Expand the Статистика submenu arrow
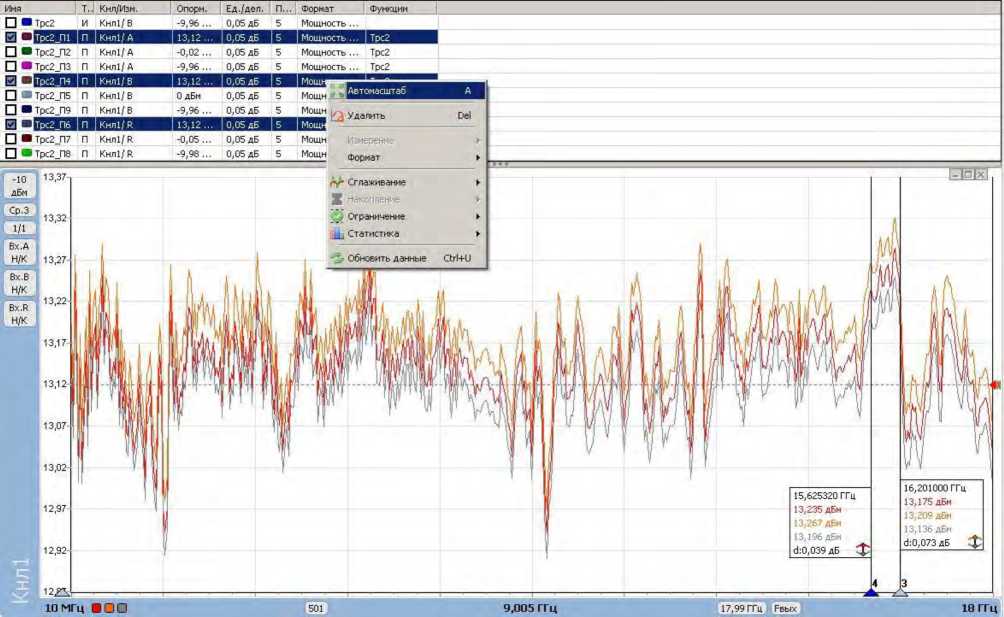The image size is (1004, 617). [x=478, y=234]
